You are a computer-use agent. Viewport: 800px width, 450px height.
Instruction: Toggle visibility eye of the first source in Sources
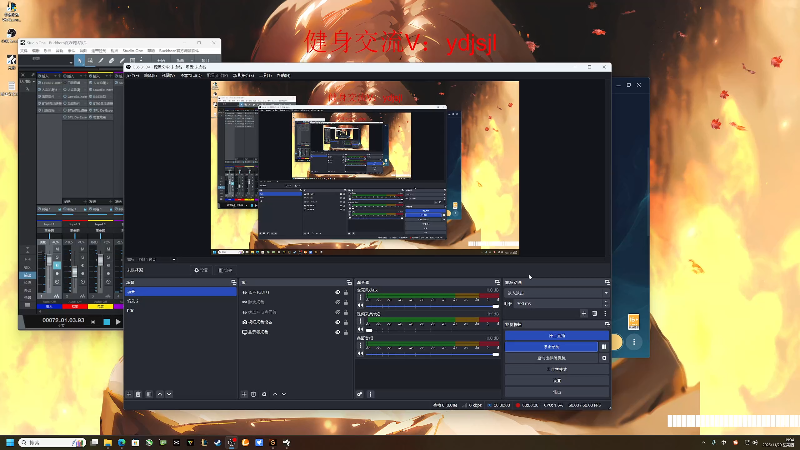[337, 293]
